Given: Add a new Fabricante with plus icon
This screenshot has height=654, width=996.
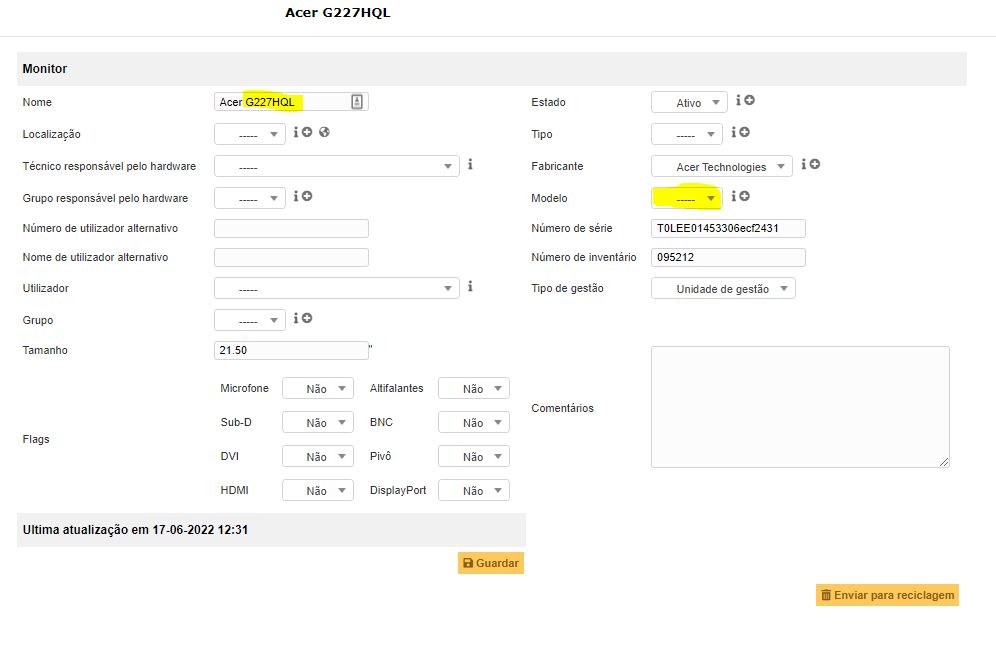Looking at the screenshot, I should point(814,164).
